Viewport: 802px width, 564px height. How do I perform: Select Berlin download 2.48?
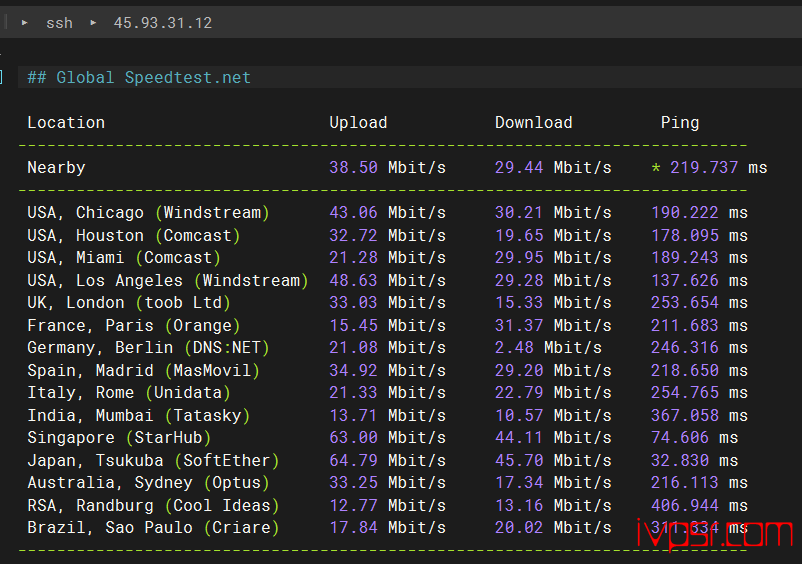pos(514,348)
